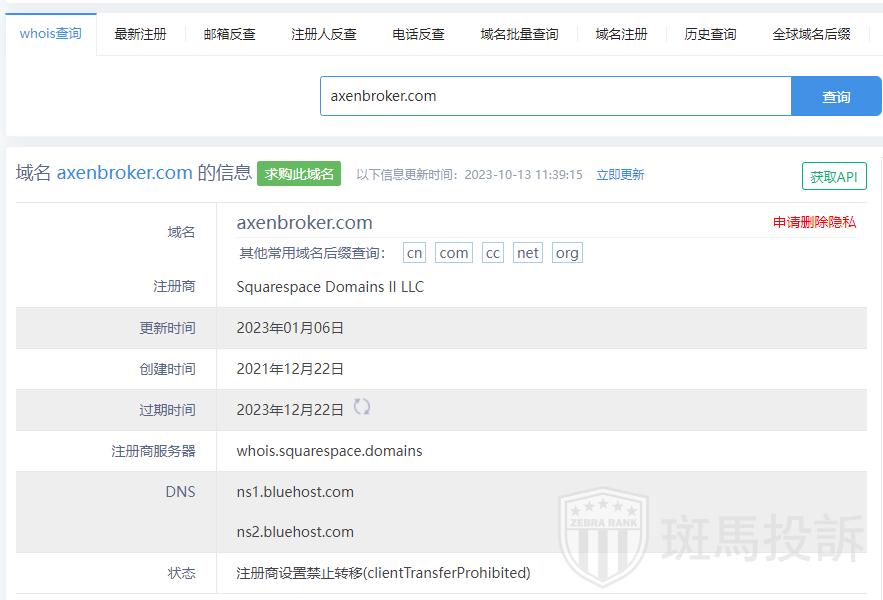Select the cn domain suffix option
Screen dimensions: 883x600
point(414,253)
